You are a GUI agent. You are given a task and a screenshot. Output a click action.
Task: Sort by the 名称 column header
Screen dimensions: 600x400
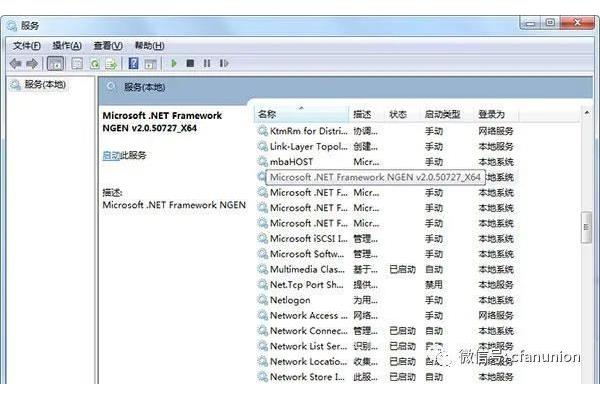pyautogui.click(x=301, y=114)
